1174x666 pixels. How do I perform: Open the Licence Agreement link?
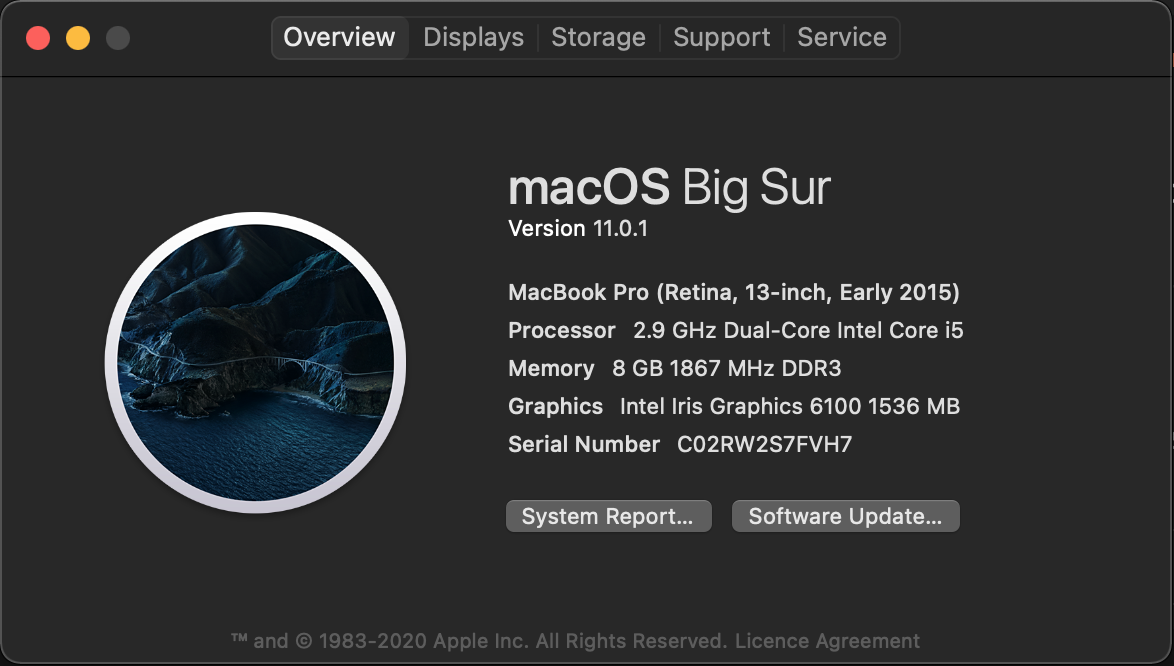point(827,641)
